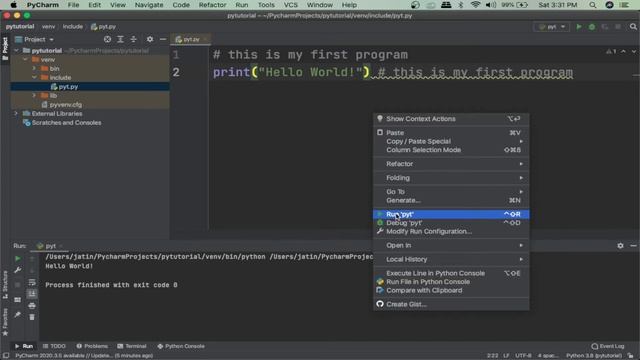Hide the Project panel
This screenshot has height=360, width=640.
pyautogui.click(x=163, y=39)
